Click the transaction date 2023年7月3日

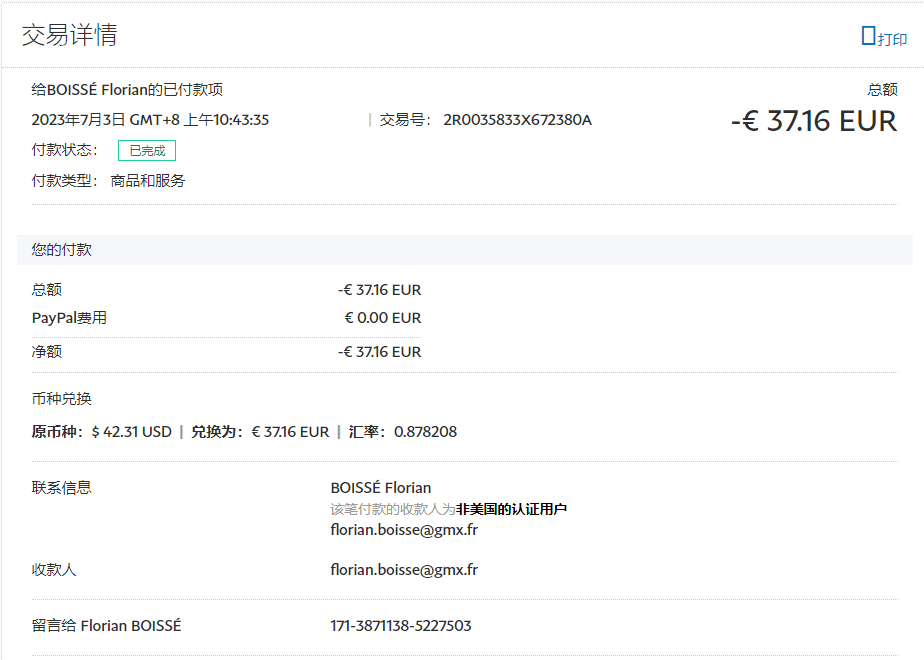coord(78,120)
